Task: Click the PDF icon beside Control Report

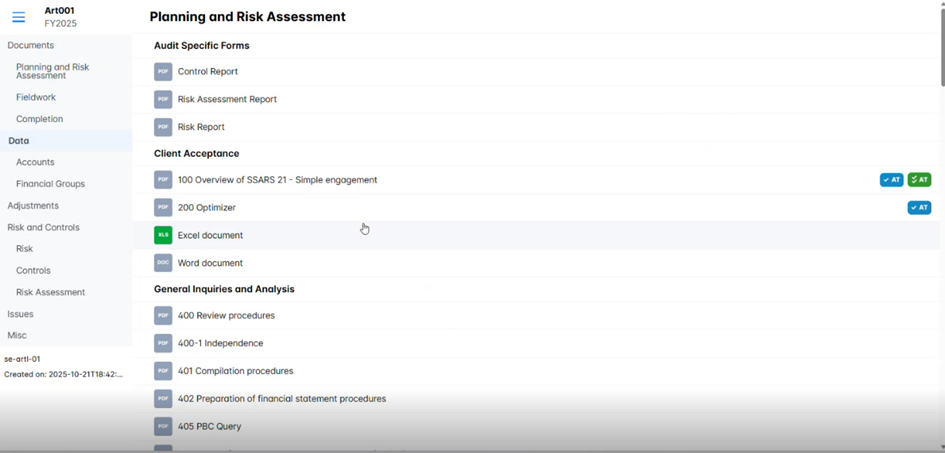Action: point(163,72)
